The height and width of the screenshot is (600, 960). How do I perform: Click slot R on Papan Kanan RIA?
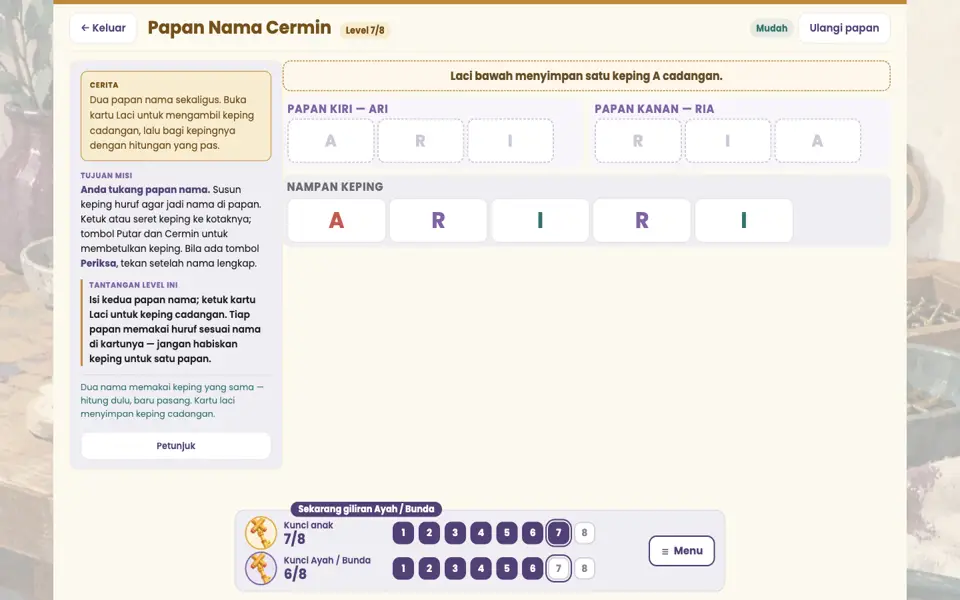638,141
